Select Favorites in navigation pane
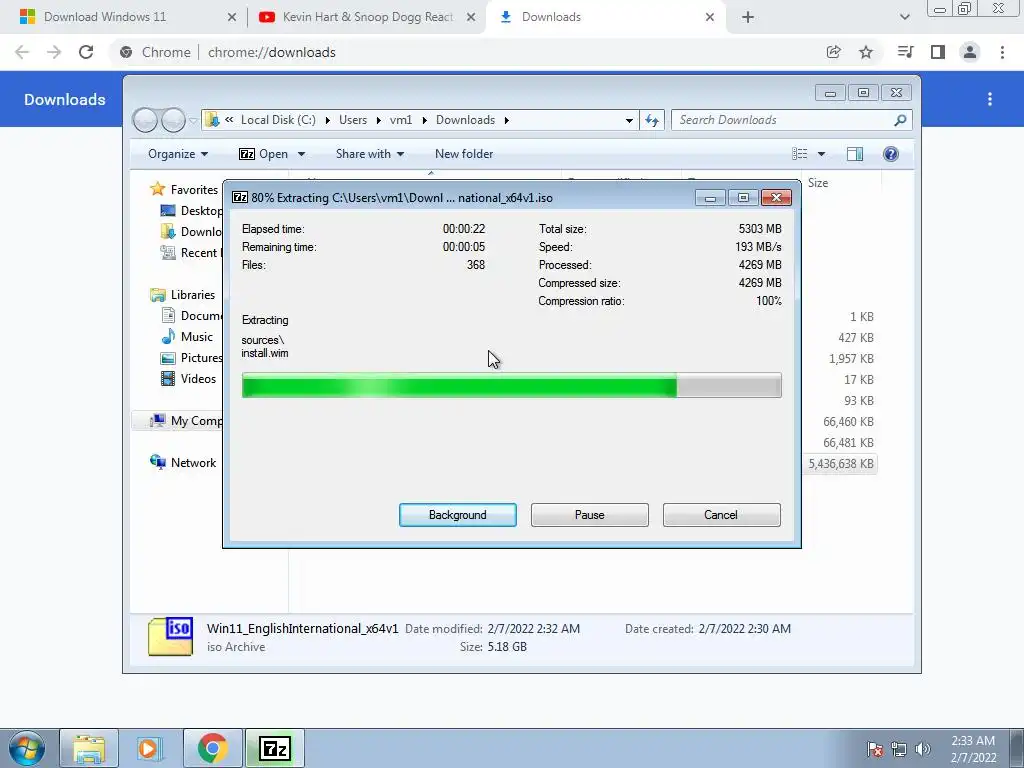This screenshot has height=768, width=1024. [x=184, y=189]
